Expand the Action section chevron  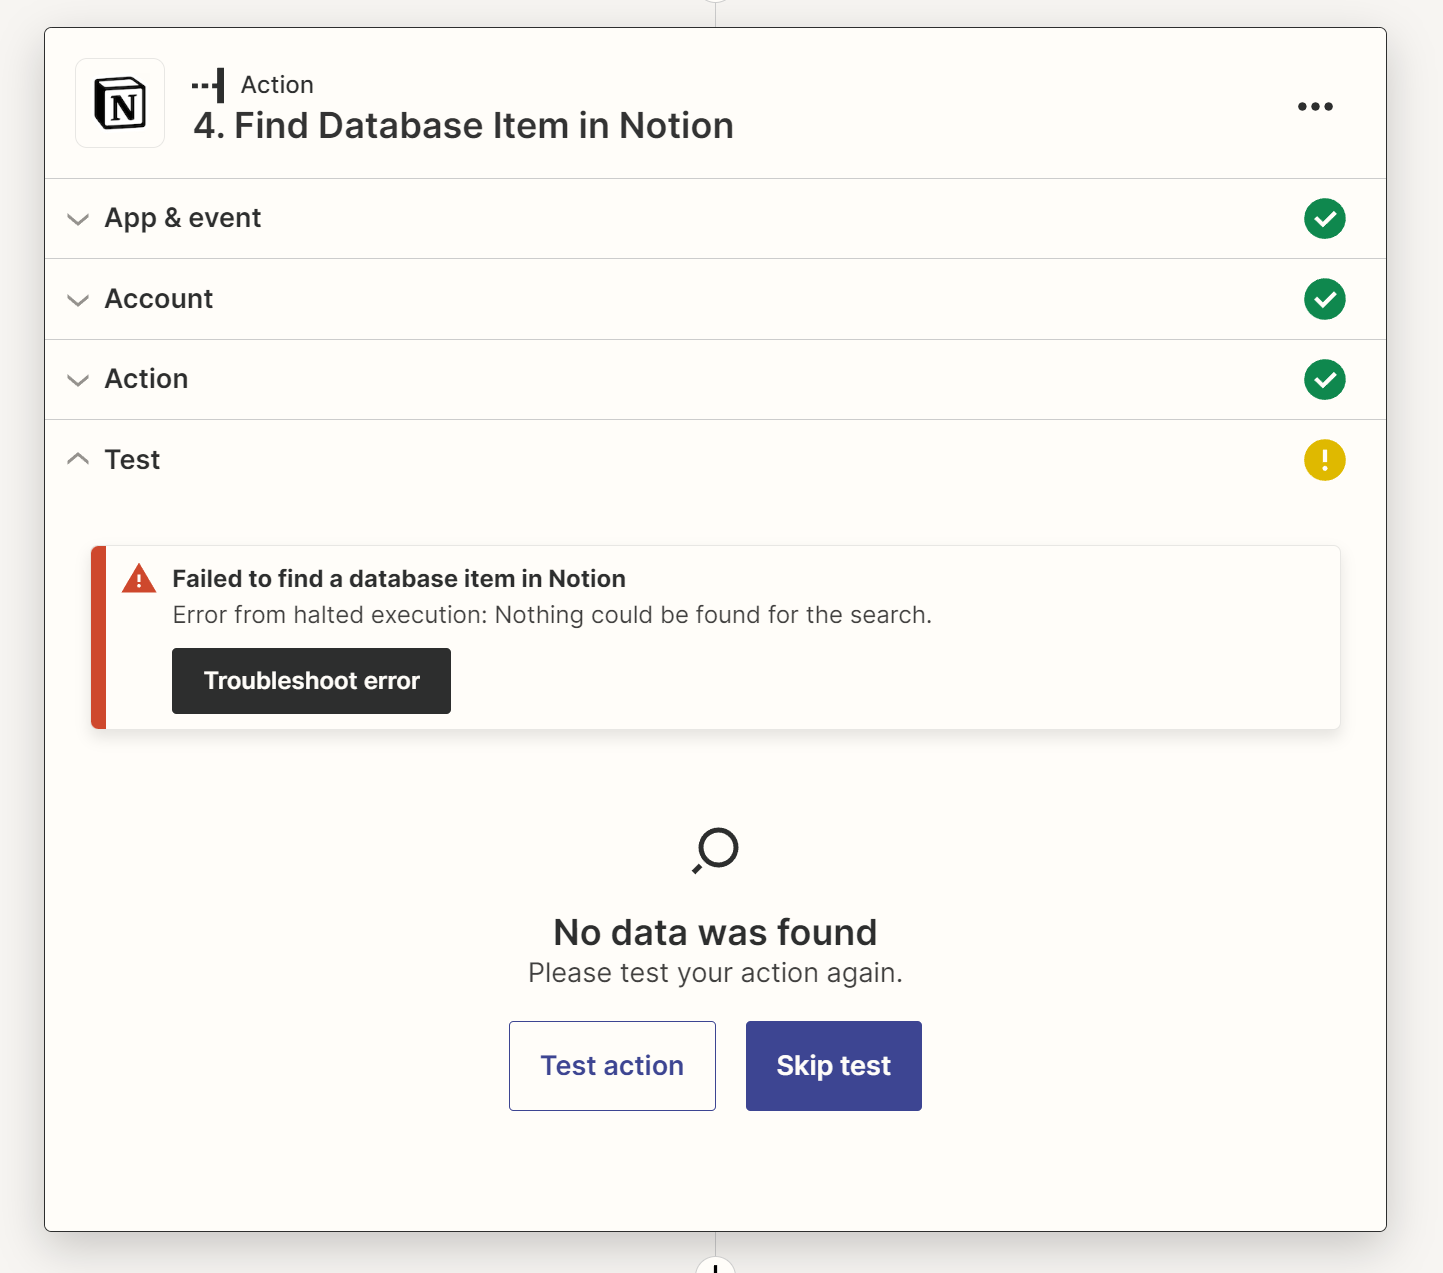78,380
